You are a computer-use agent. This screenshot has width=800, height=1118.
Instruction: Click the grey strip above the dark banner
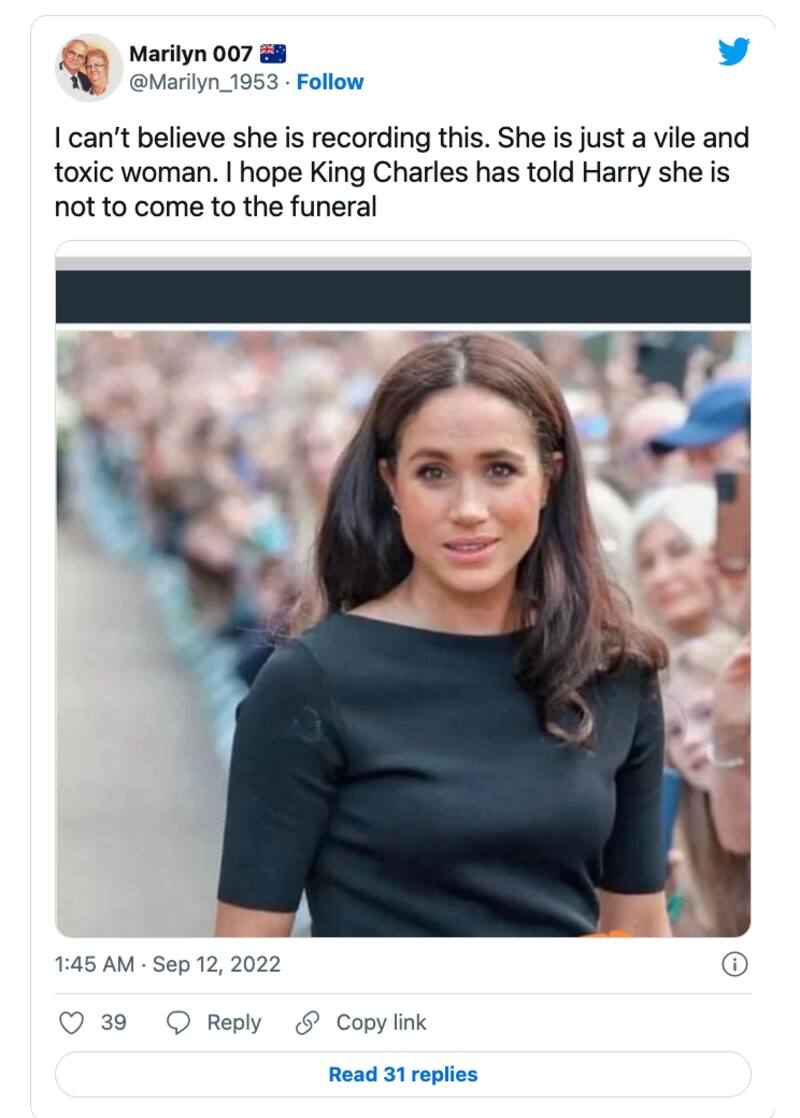point(403,263)
